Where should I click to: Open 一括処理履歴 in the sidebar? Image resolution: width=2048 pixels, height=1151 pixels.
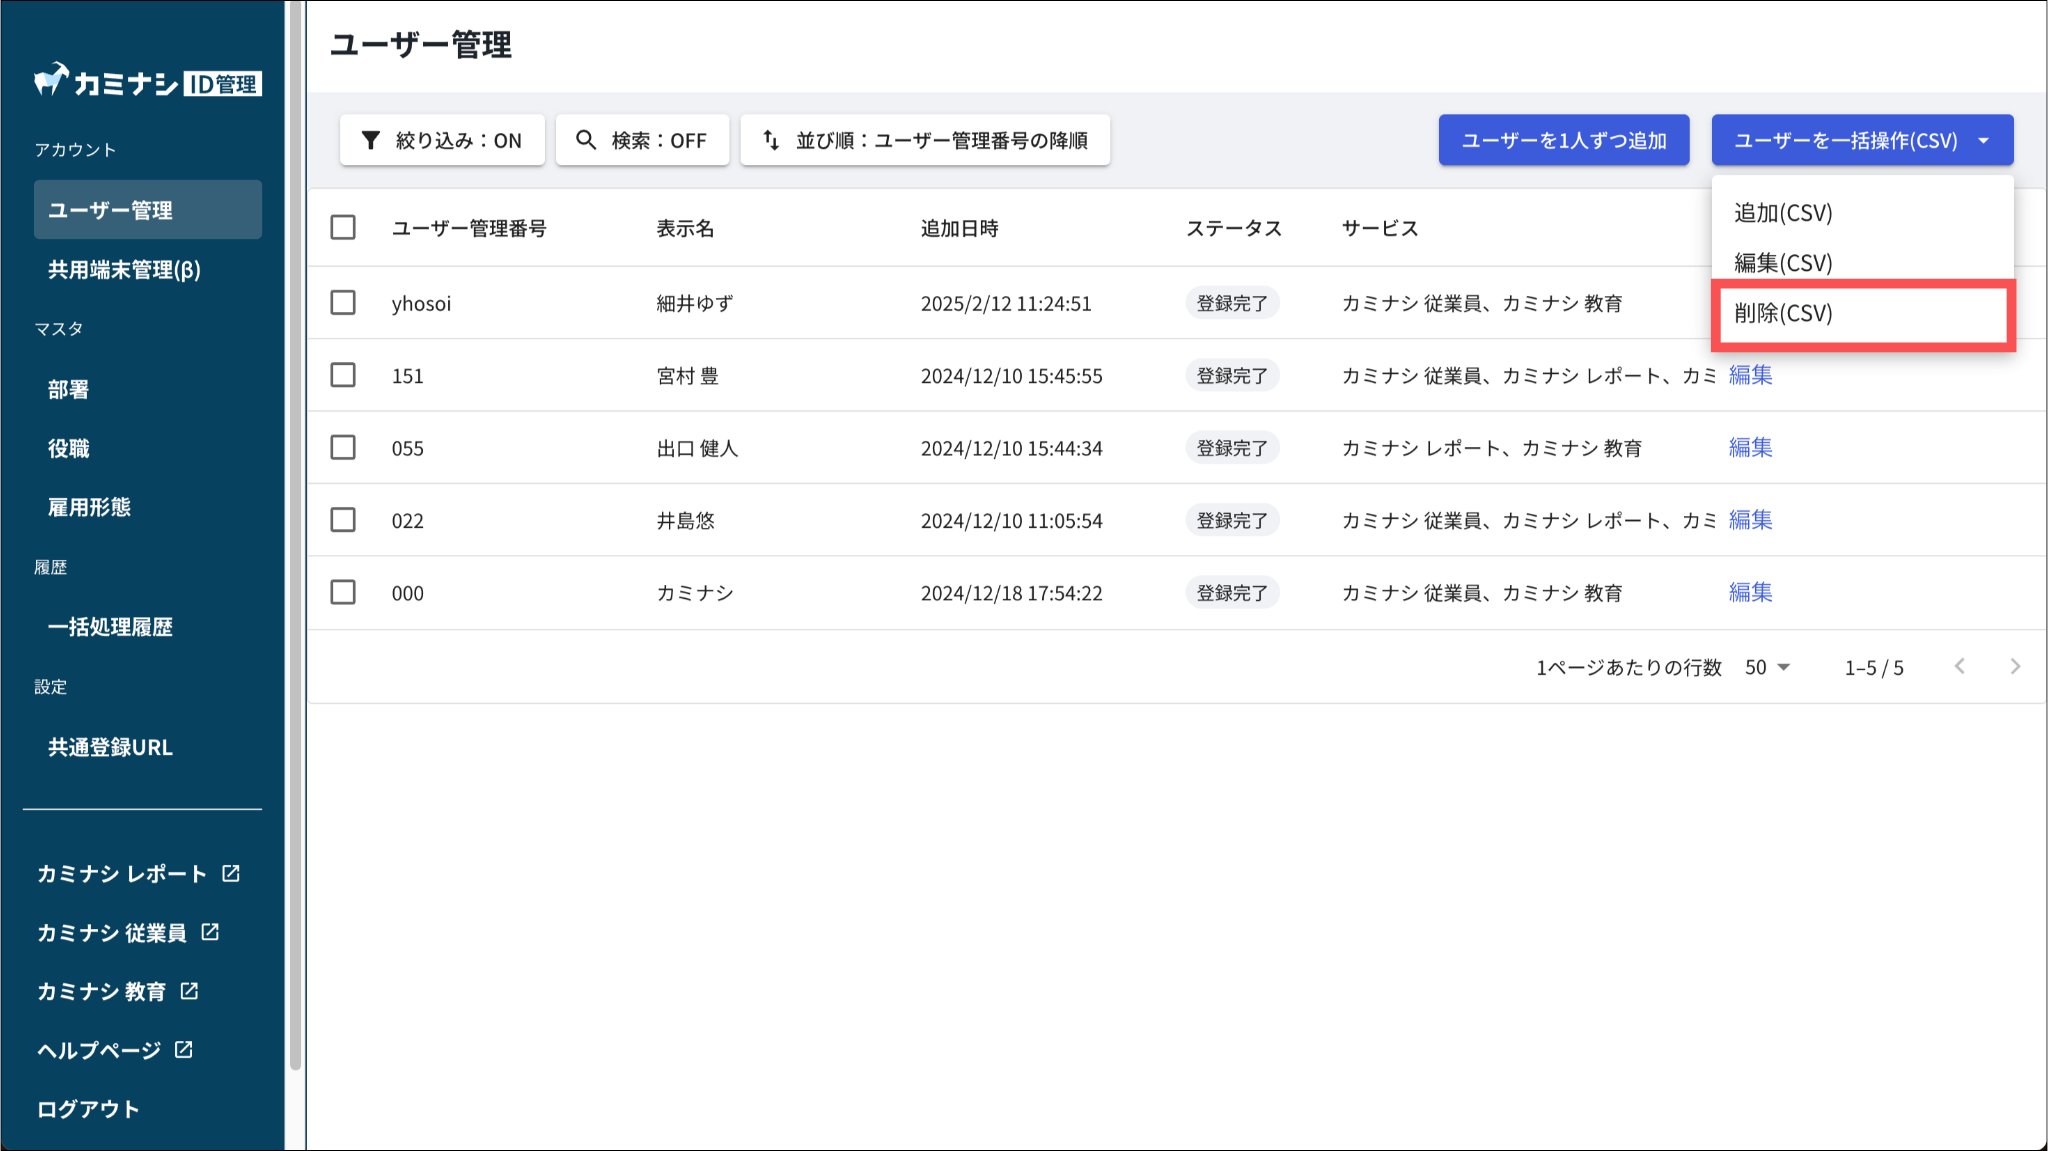(111, 627)
